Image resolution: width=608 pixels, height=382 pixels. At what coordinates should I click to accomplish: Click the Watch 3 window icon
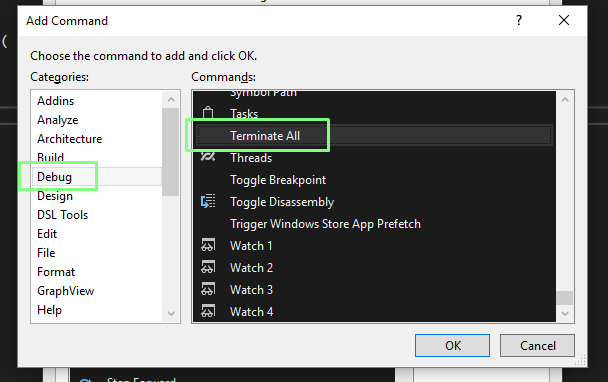208,289
